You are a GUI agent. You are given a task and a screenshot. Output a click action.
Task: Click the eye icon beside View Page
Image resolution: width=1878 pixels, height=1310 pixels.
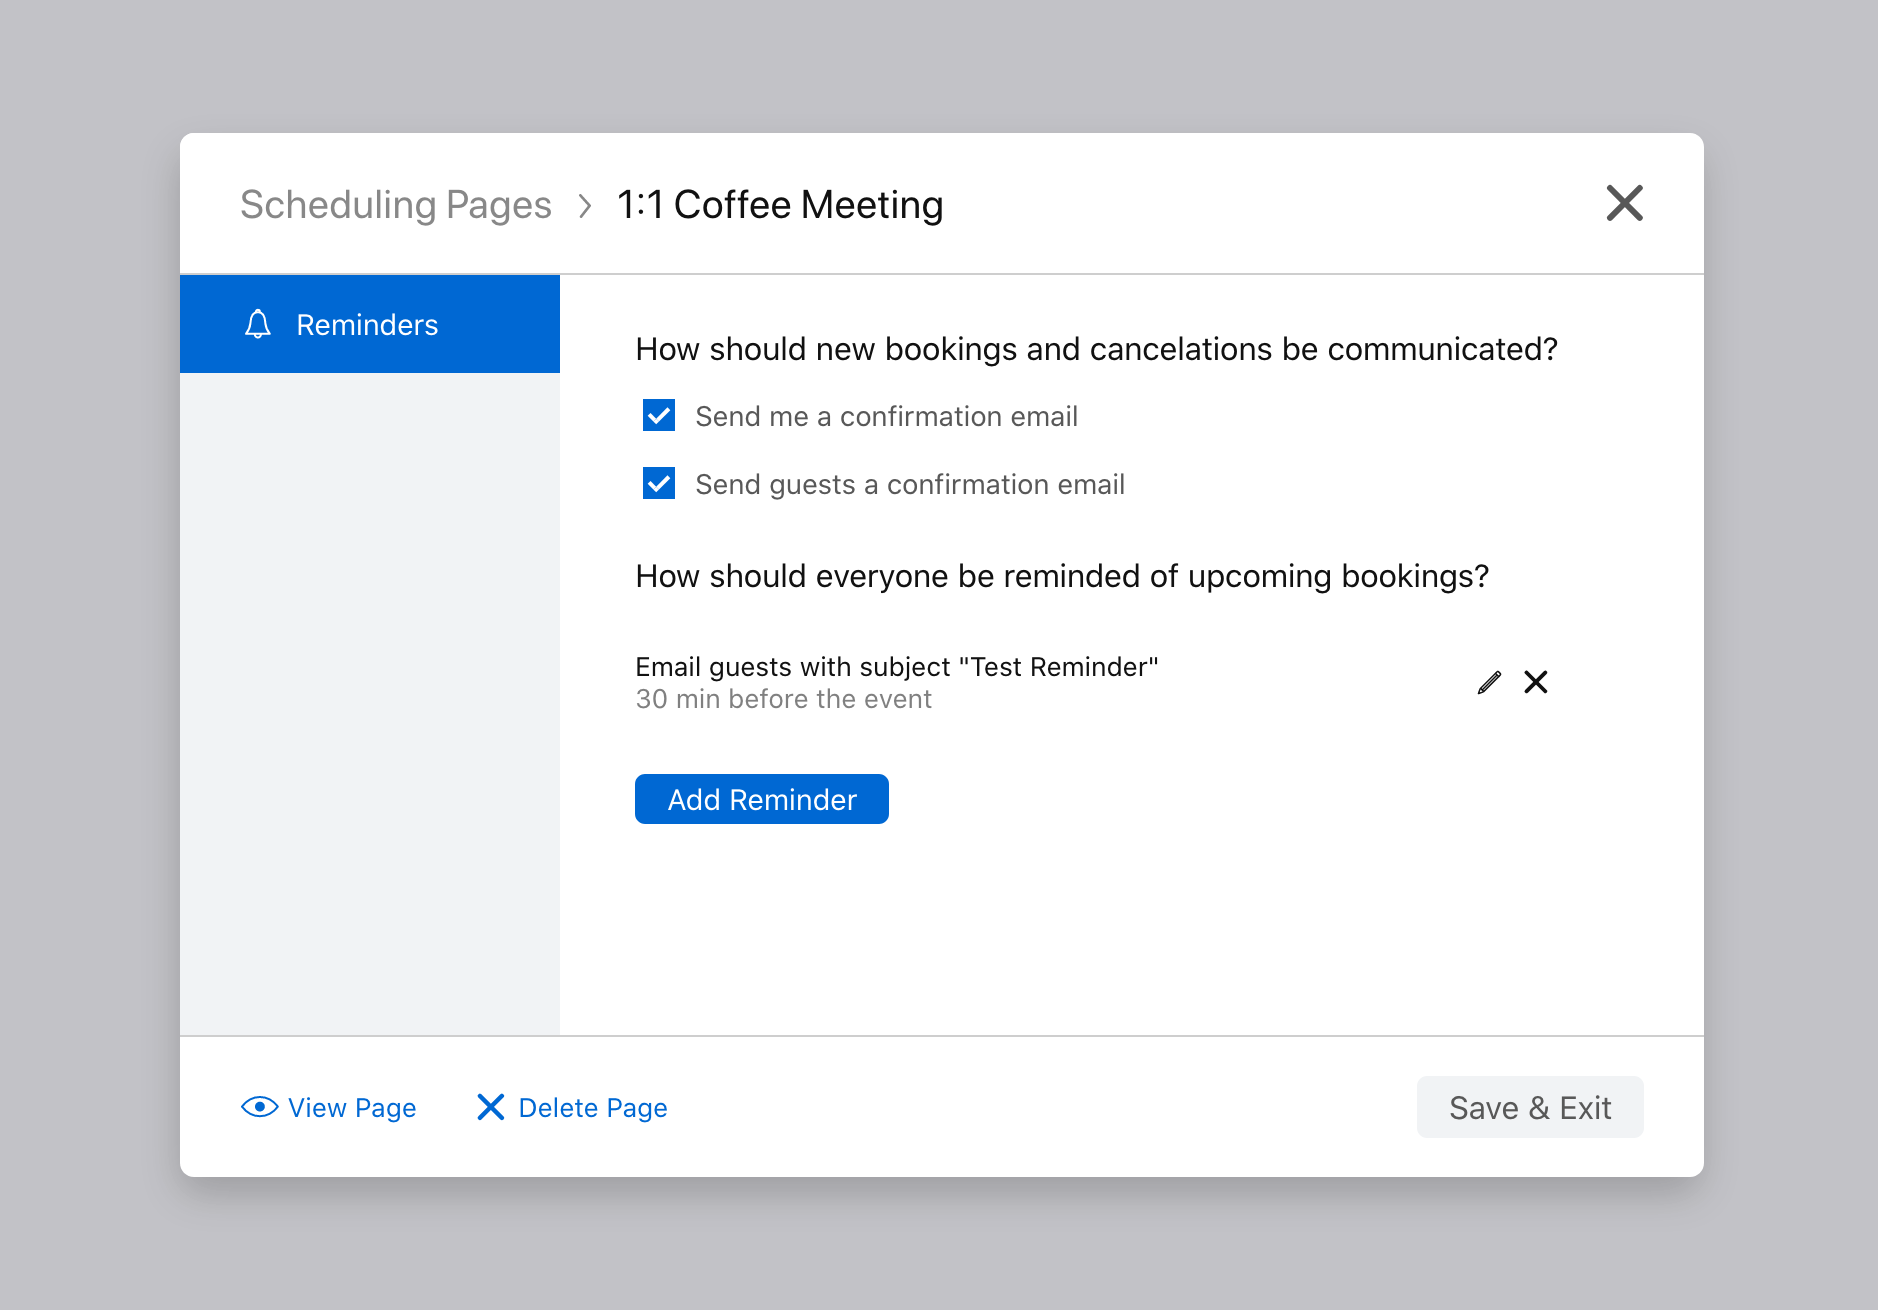point(258,1107)
